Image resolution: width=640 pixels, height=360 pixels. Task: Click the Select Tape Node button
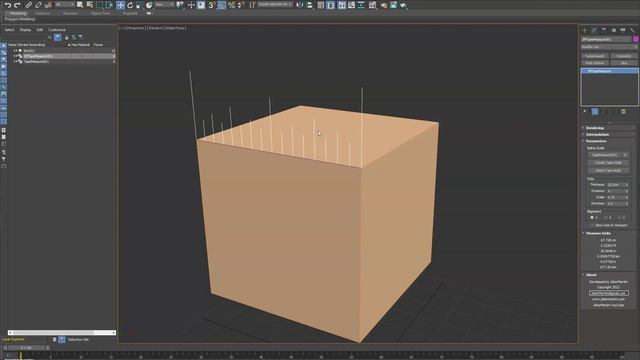point(608,170)
